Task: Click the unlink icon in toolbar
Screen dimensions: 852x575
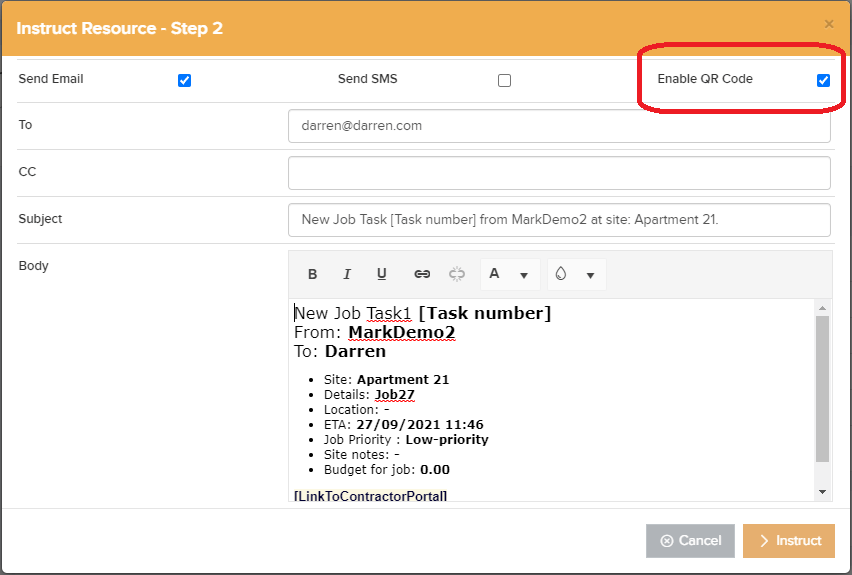Action: 457,274
